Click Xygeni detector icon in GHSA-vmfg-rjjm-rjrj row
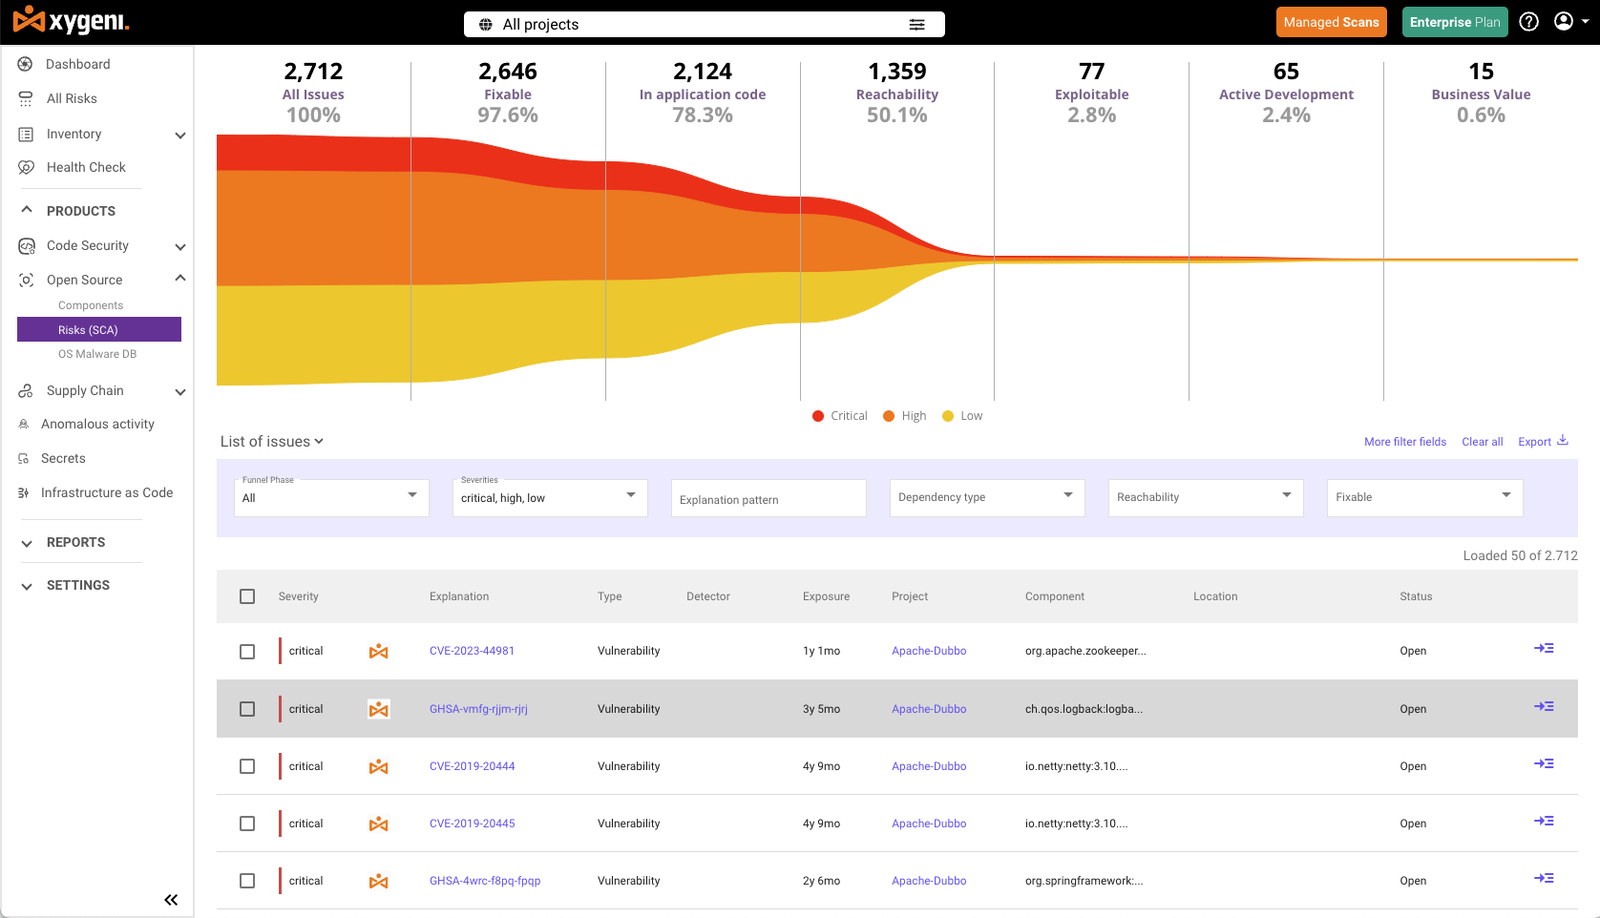 (x=378, y=709)
